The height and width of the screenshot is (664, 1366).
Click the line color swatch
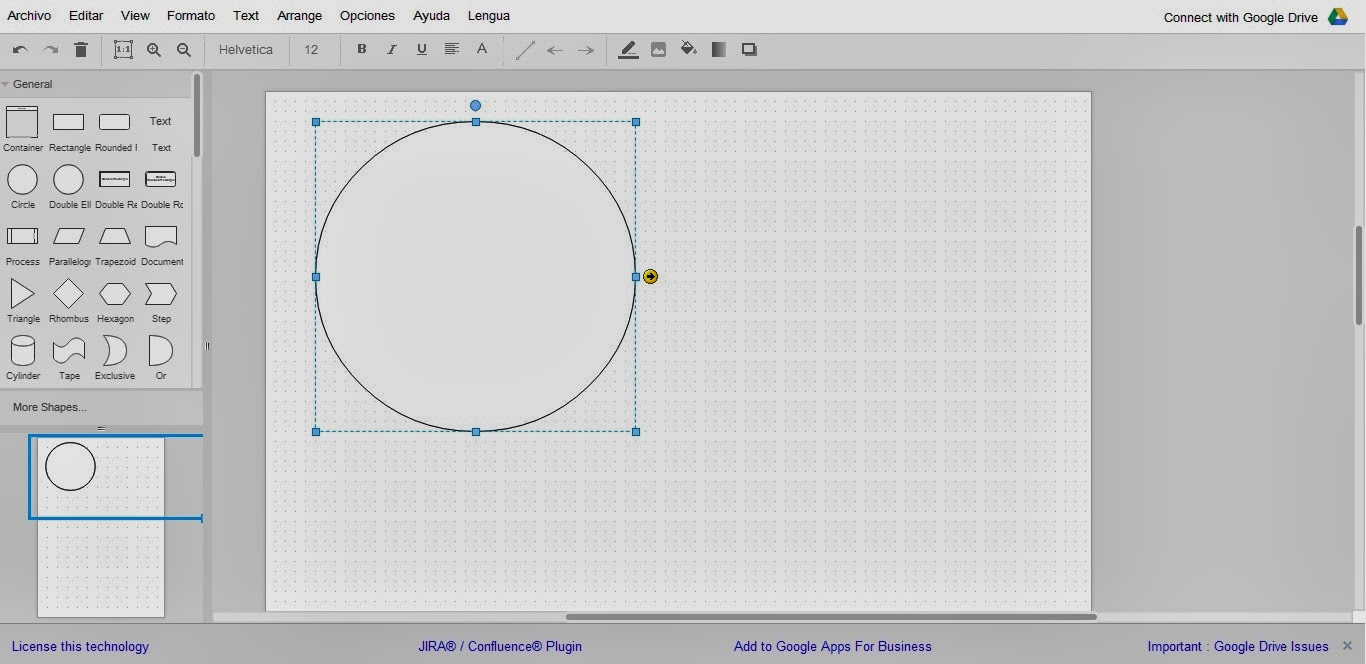[x=628, y=49]
